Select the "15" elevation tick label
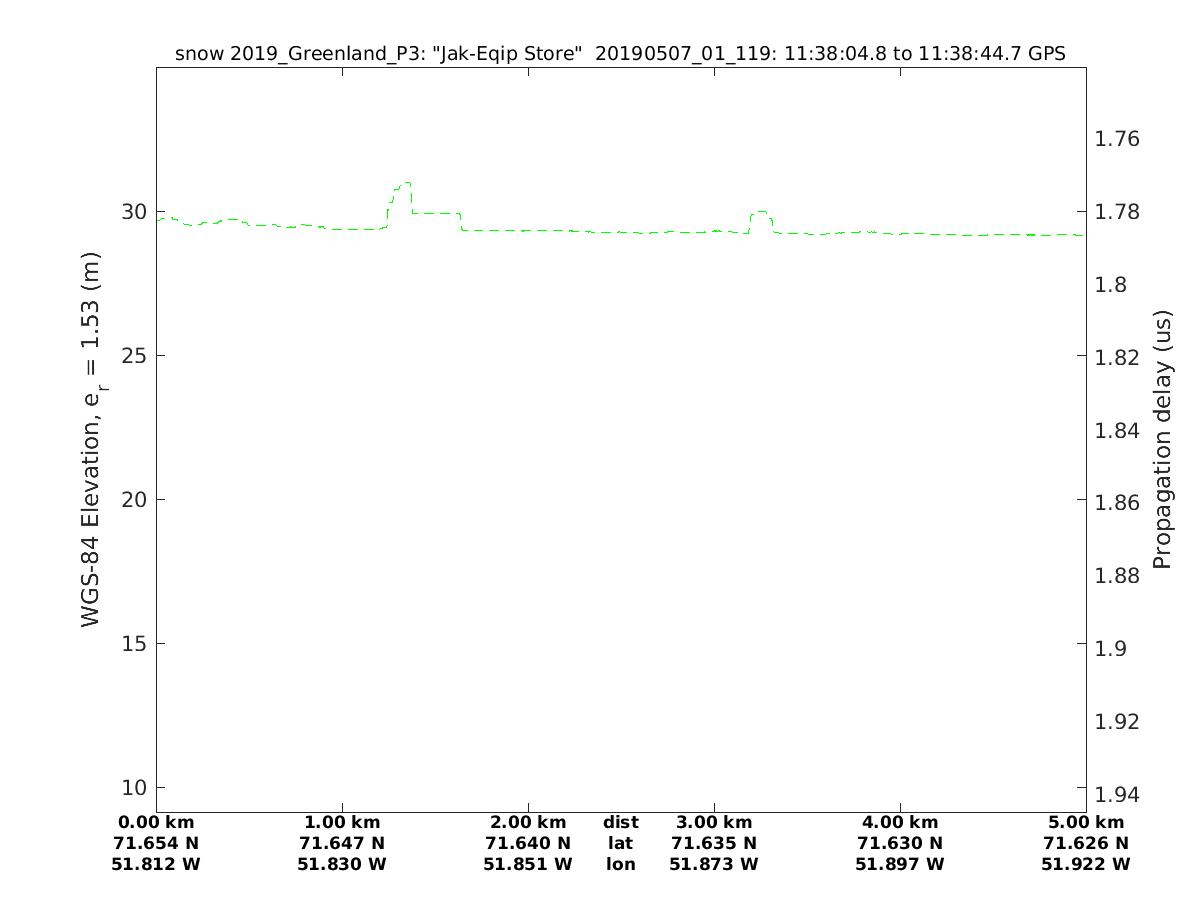This screenshot has width=1200, height=900. pos(134,643)
